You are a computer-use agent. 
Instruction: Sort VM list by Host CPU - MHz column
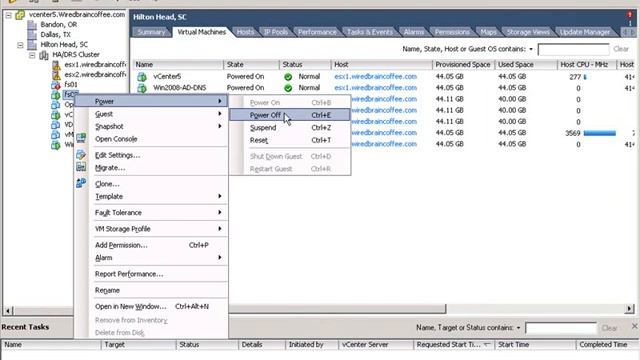pyautogui.click(x=587, y=64)
